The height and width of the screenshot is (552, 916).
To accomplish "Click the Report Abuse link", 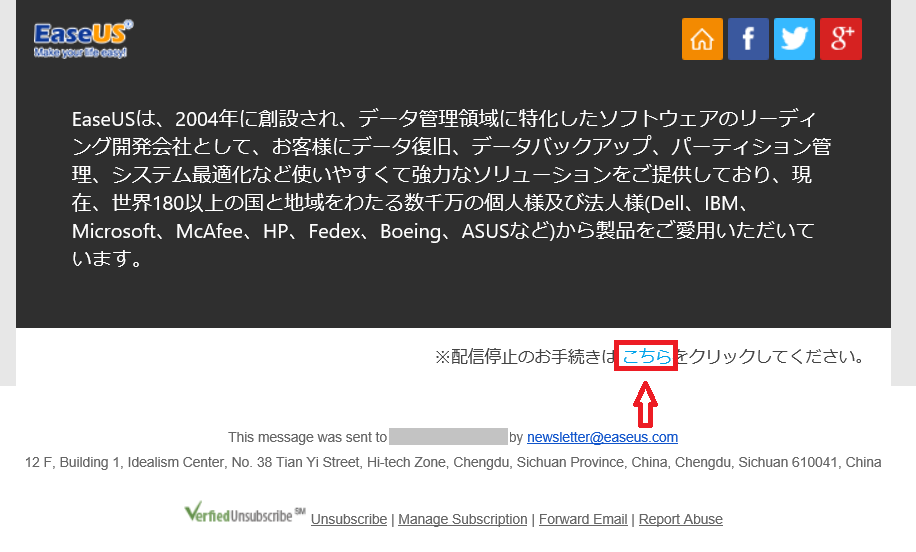I will click(x=681, y=519).
